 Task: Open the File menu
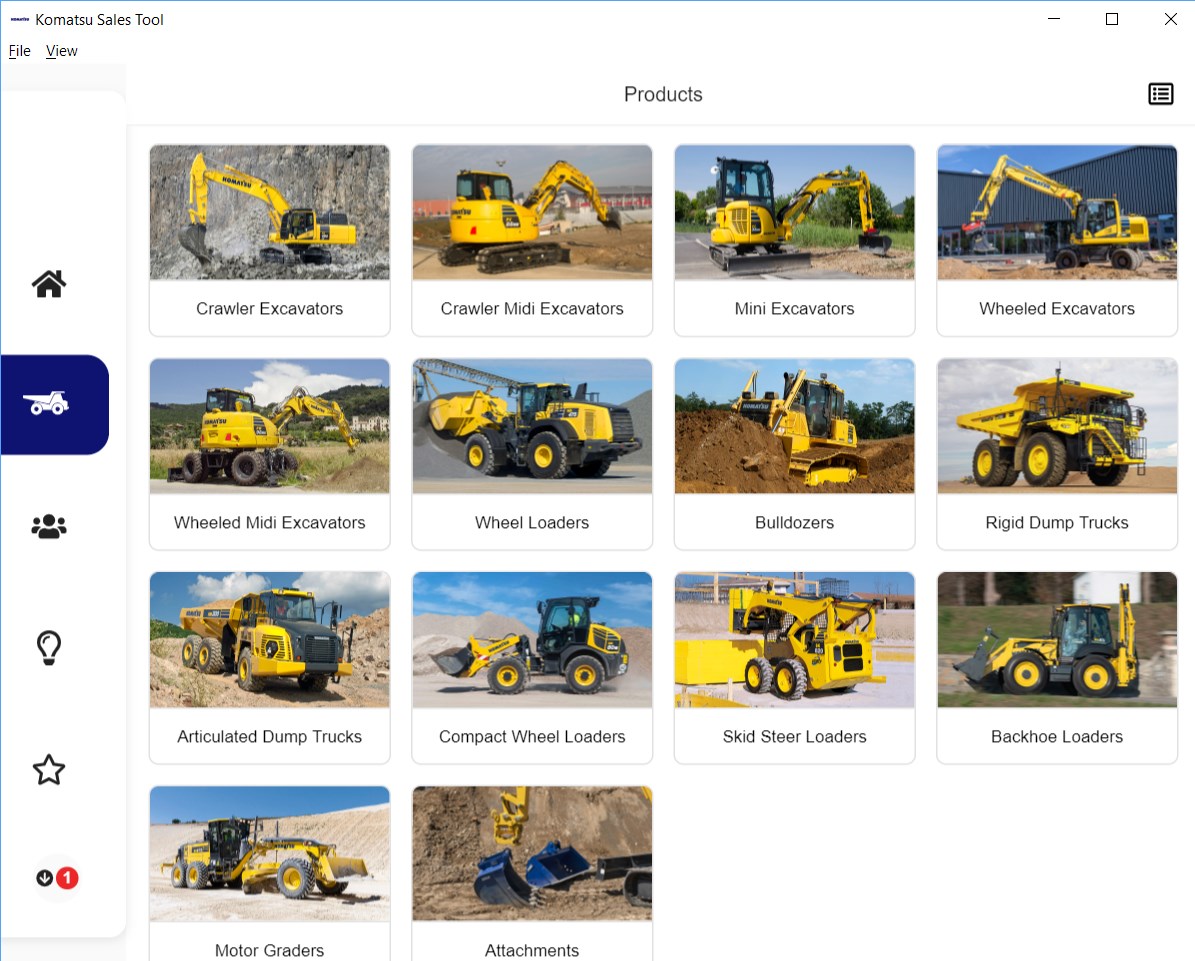coord(20,51)
